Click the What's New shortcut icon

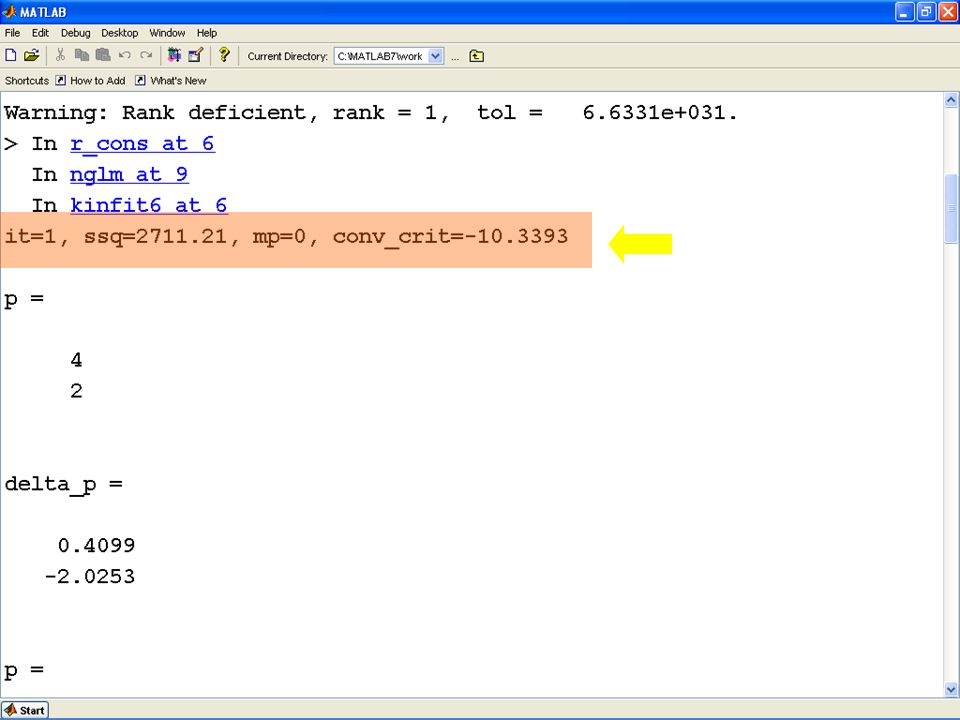click(x=140, y=80)
